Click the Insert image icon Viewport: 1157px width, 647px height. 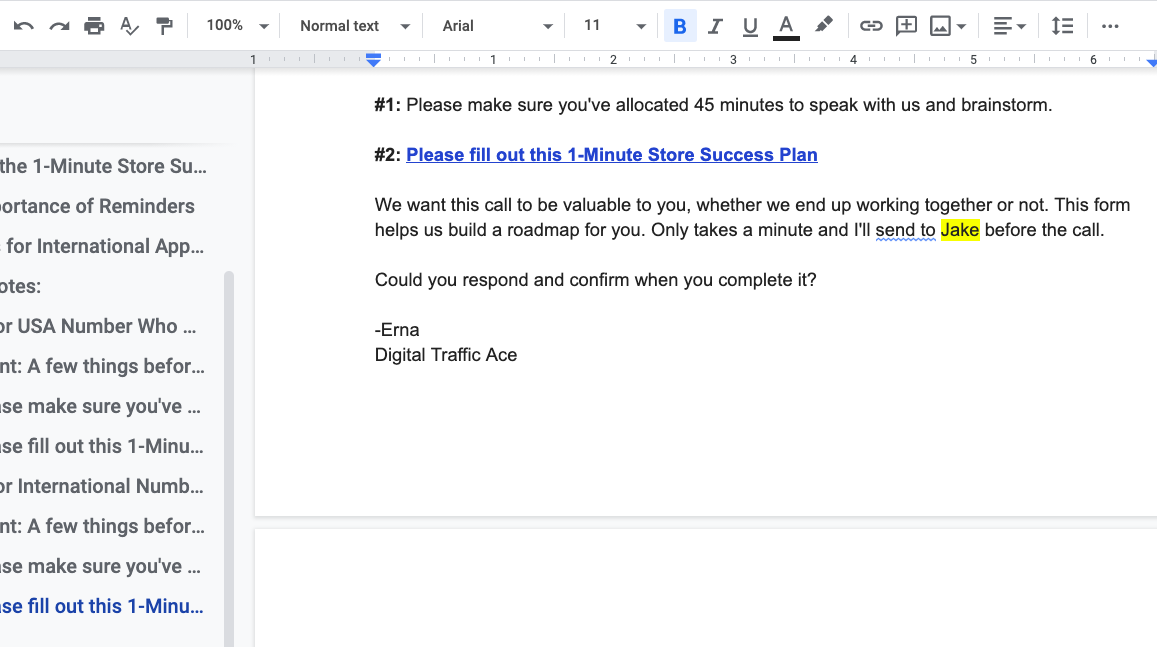(941, 26)
